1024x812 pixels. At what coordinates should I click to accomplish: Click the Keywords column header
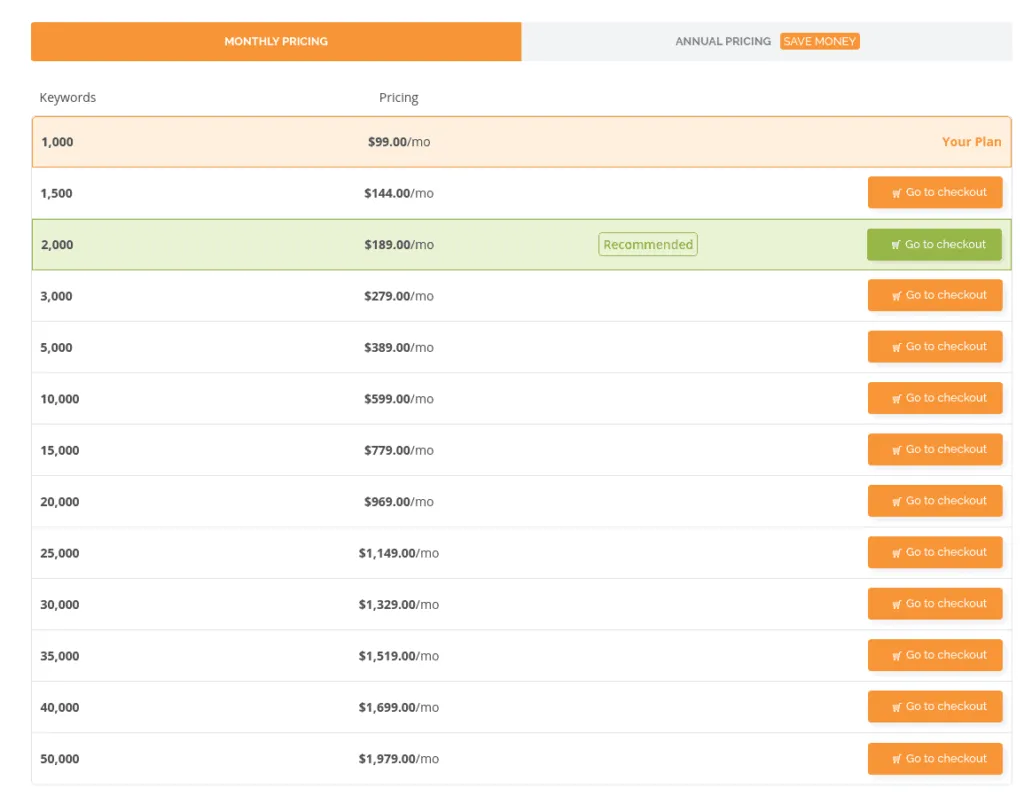(x=68, y=98)
